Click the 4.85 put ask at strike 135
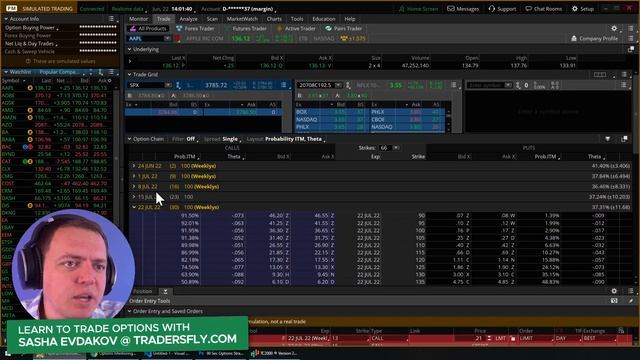Viewport: 640px width, 360px height. (x=505, y=282)
